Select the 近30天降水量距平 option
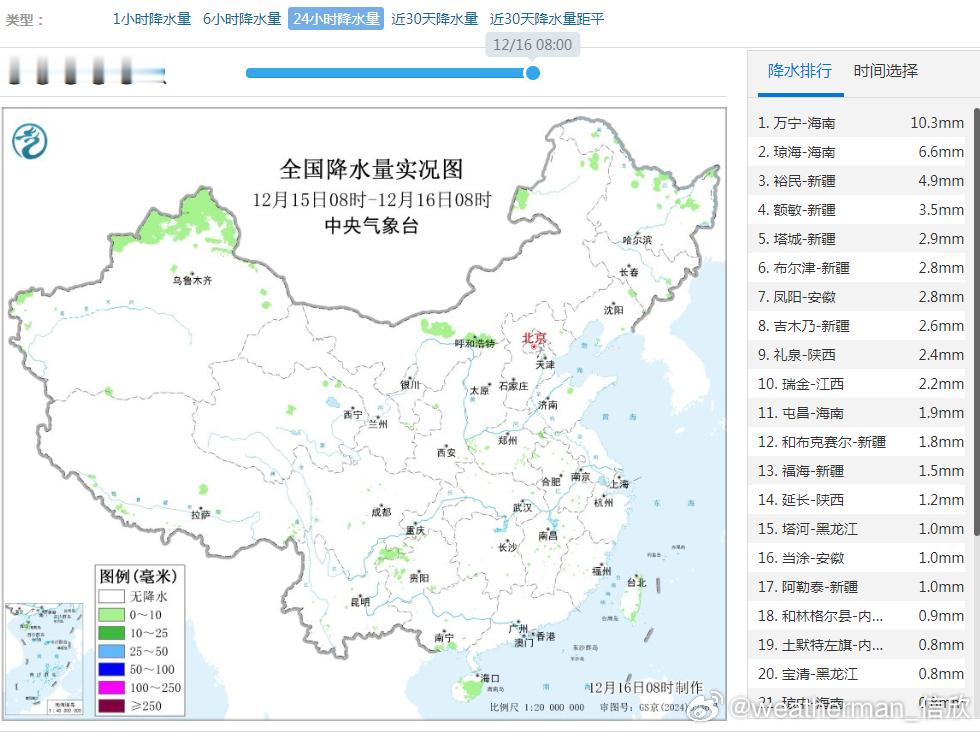980x732 pixels. pos(545,17)
